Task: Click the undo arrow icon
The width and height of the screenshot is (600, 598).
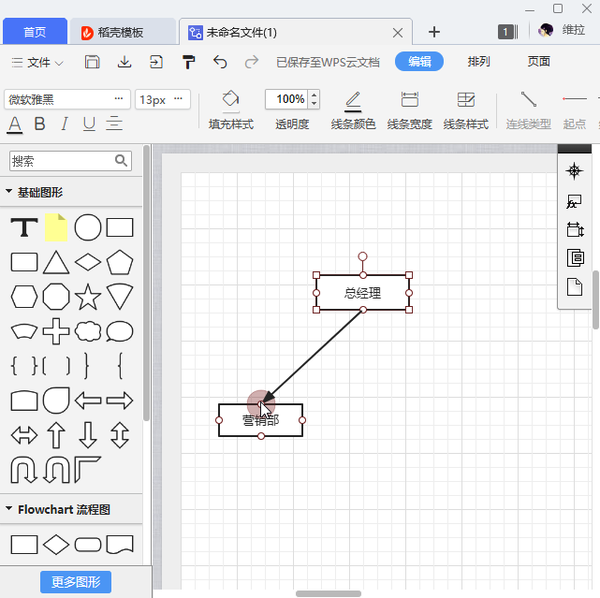Action: (220, 62)
